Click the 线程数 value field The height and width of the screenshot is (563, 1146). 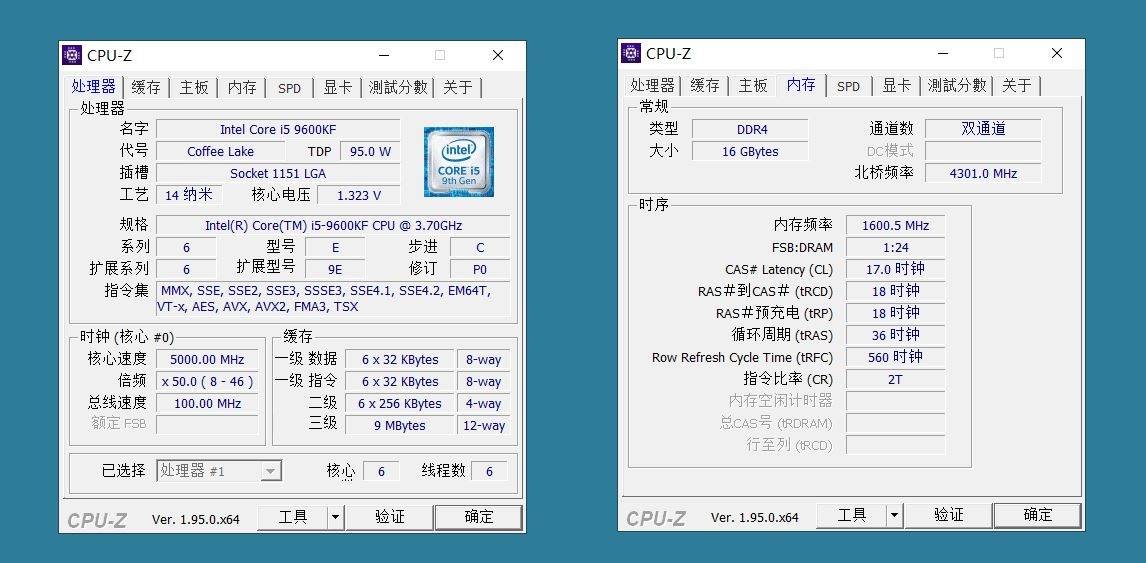489,472
